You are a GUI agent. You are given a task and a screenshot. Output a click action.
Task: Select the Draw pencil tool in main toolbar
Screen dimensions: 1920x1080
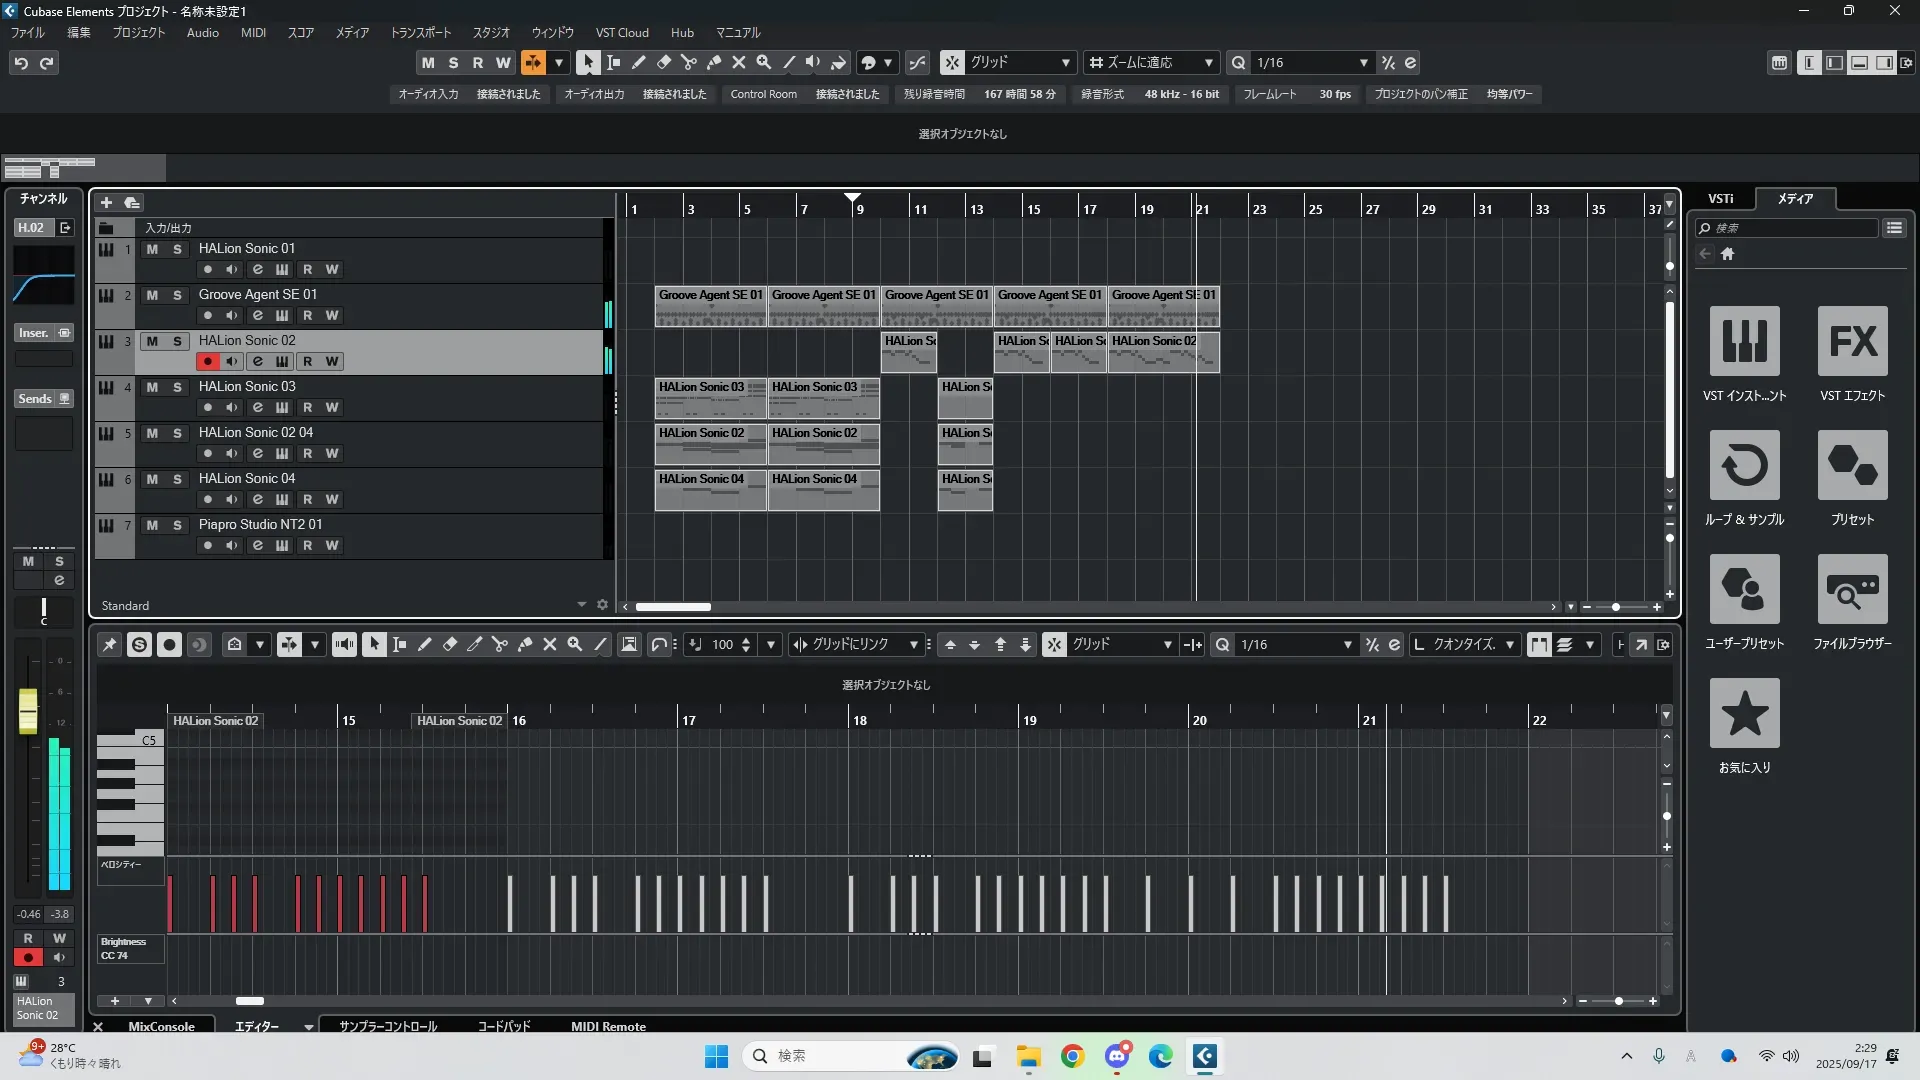point(639,62)
